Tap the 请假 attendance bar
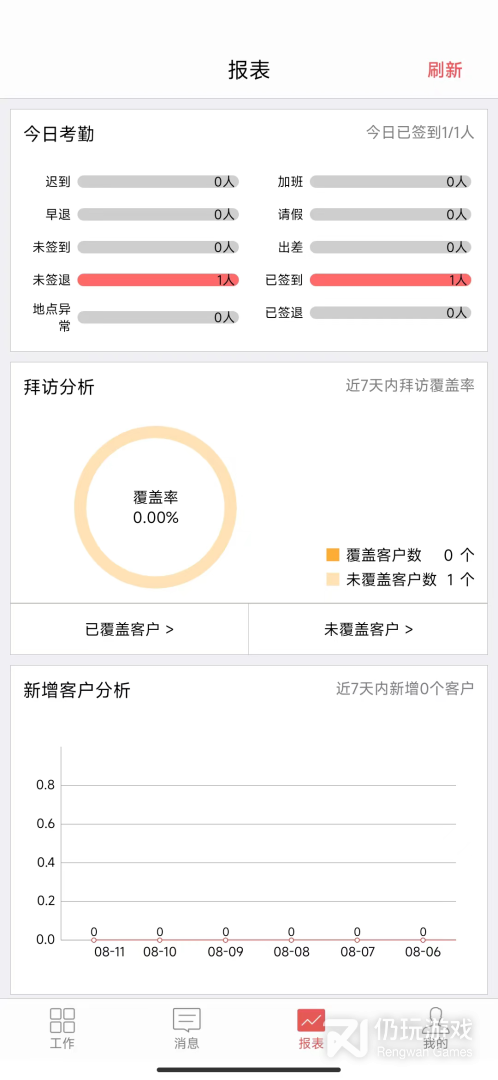Screen dimensions: 498x1080 pos(391,214)
